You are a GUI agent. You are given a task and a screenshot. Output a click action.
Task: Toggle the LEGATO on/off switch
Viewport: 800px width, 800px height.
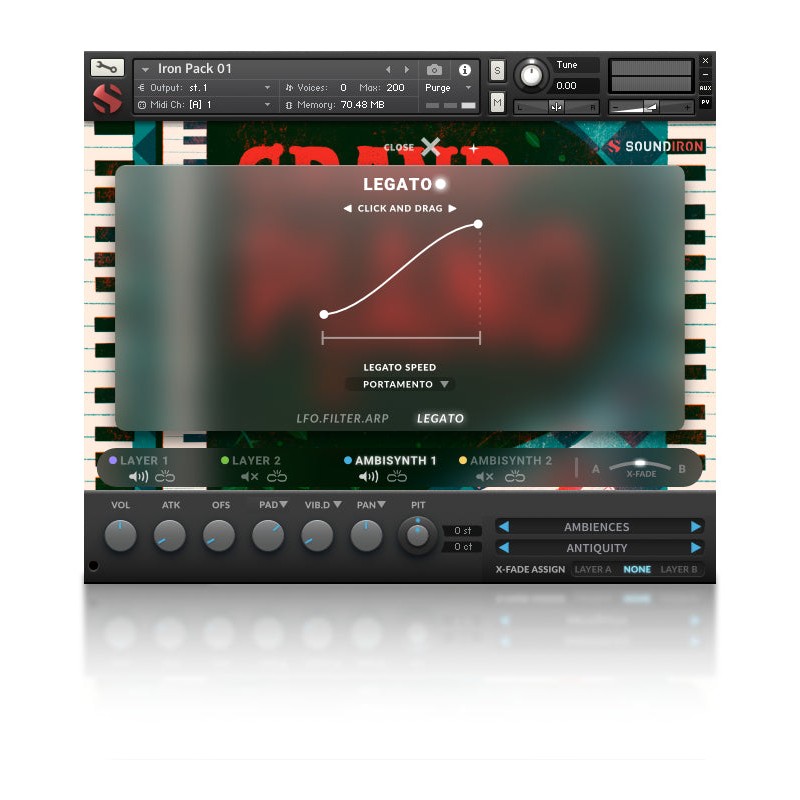pos(441,183)
